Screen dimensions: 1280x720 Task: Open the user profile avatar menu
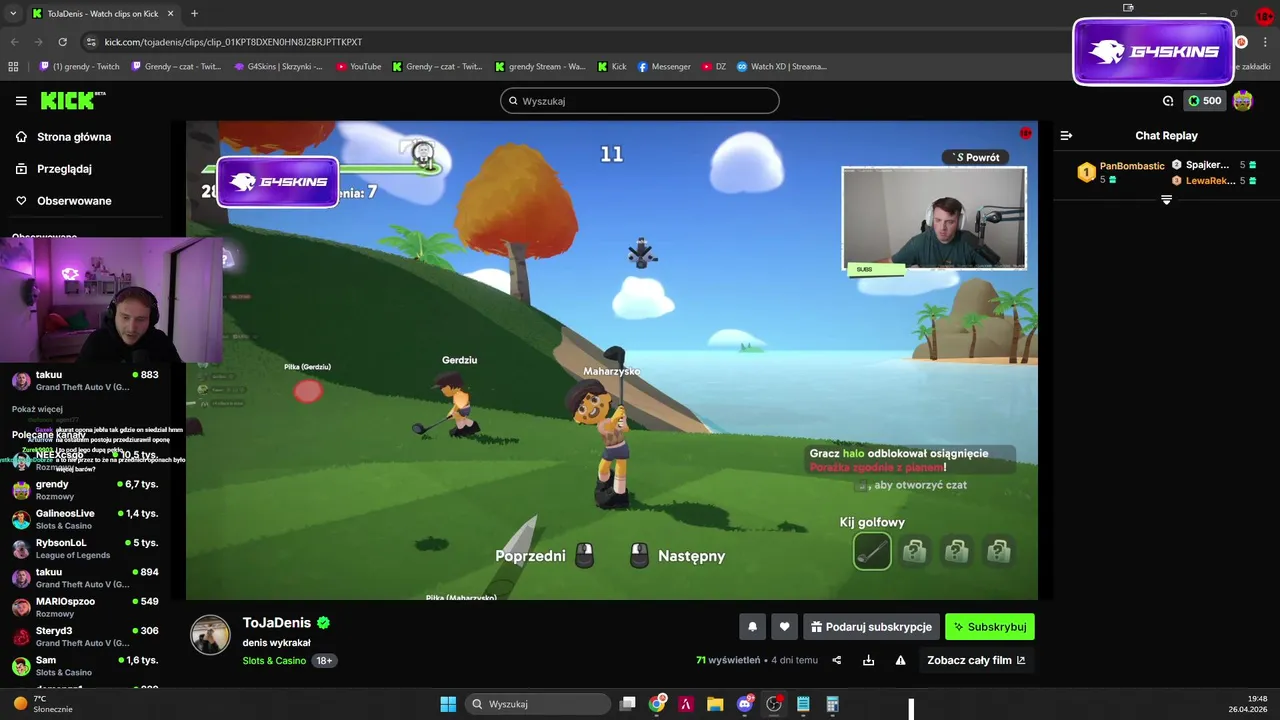tap(1243, 101)
